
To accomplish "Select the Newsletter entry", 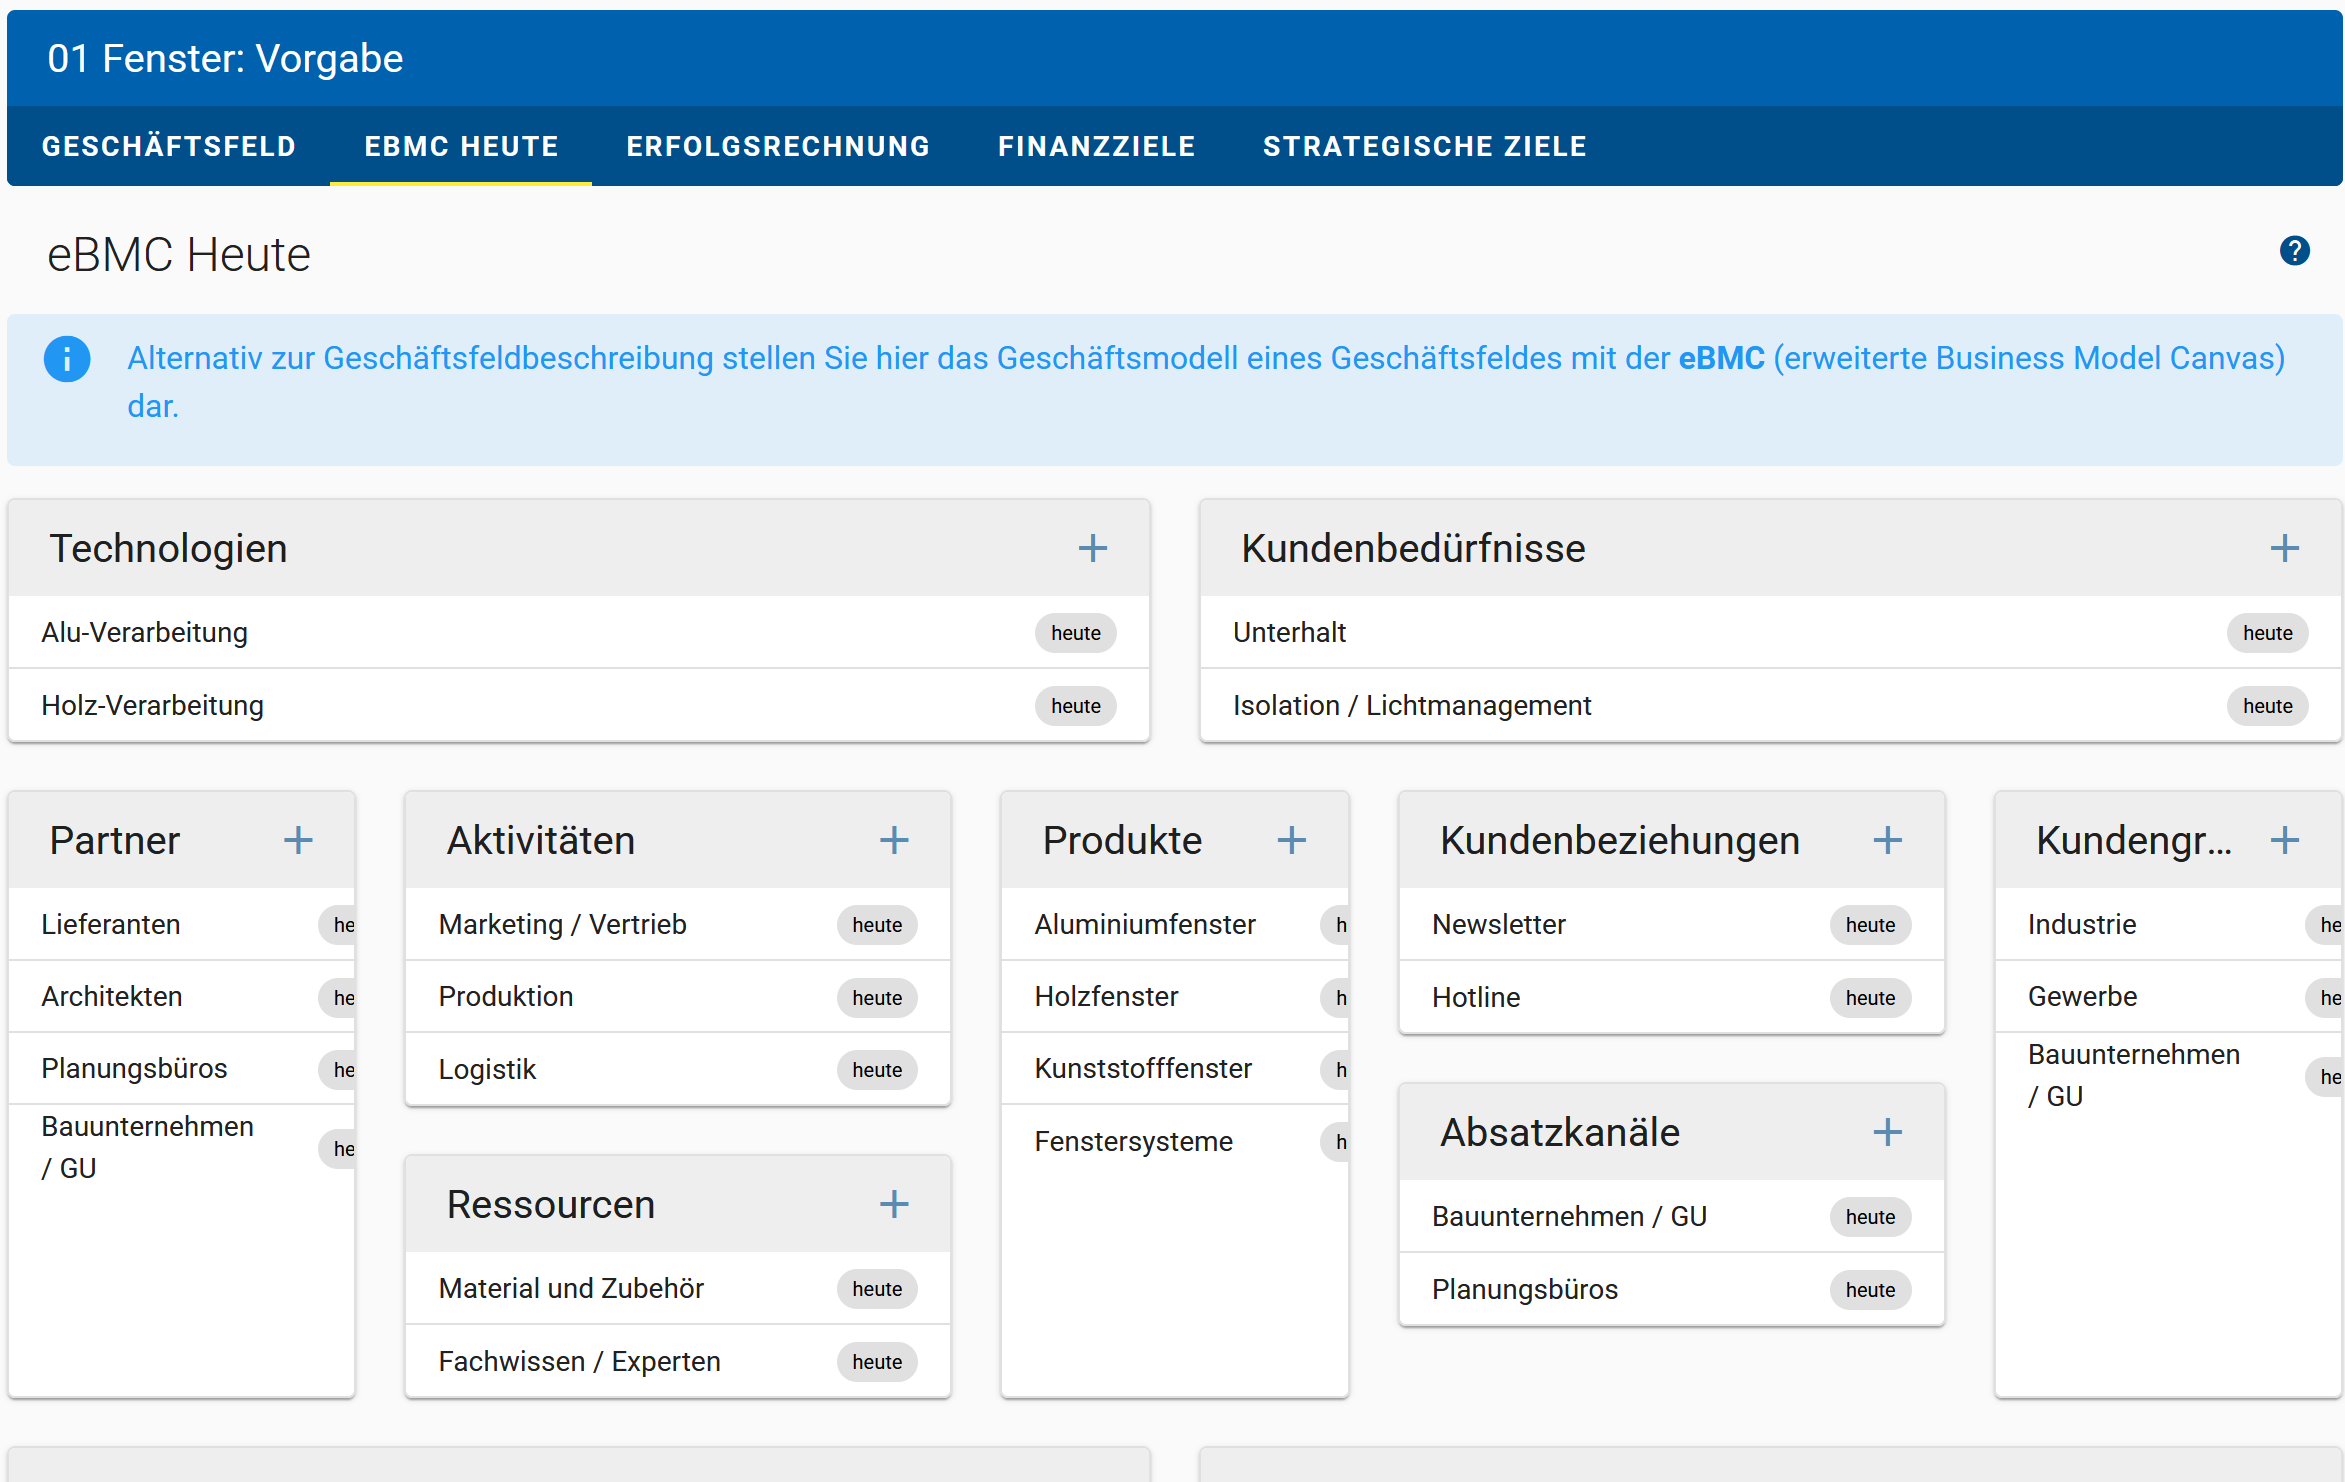I will (x=1672, y=925).
